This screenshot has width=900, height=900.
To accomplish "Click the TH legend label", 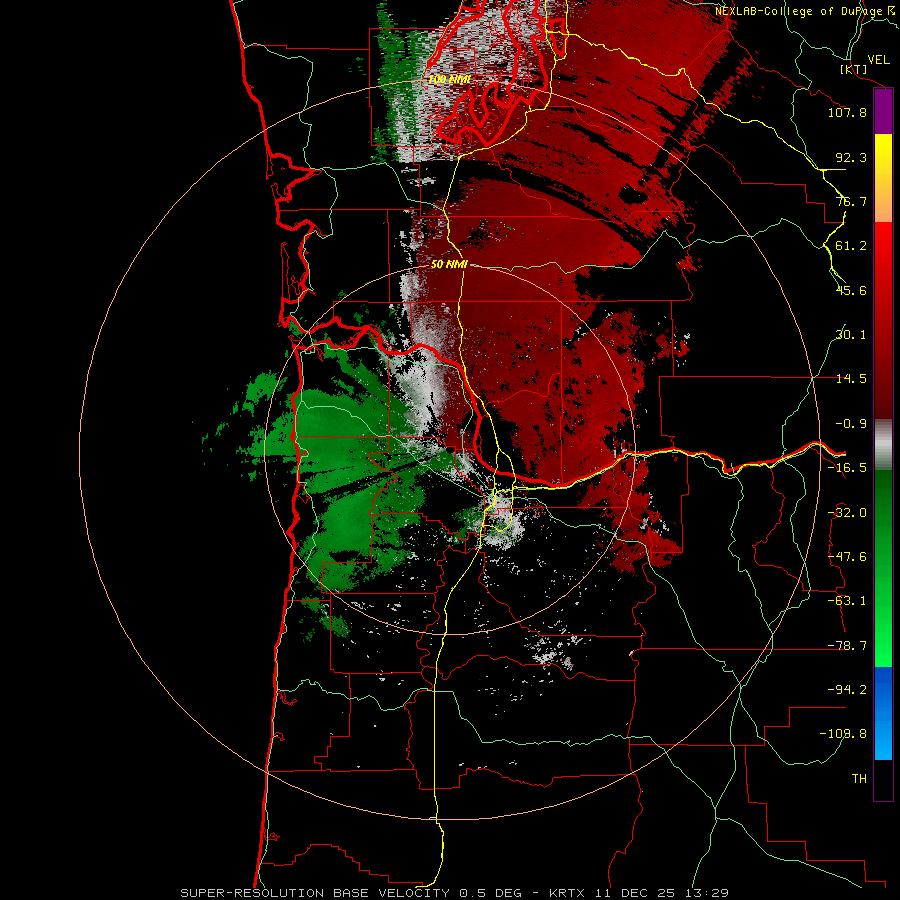I will point(859,779).
